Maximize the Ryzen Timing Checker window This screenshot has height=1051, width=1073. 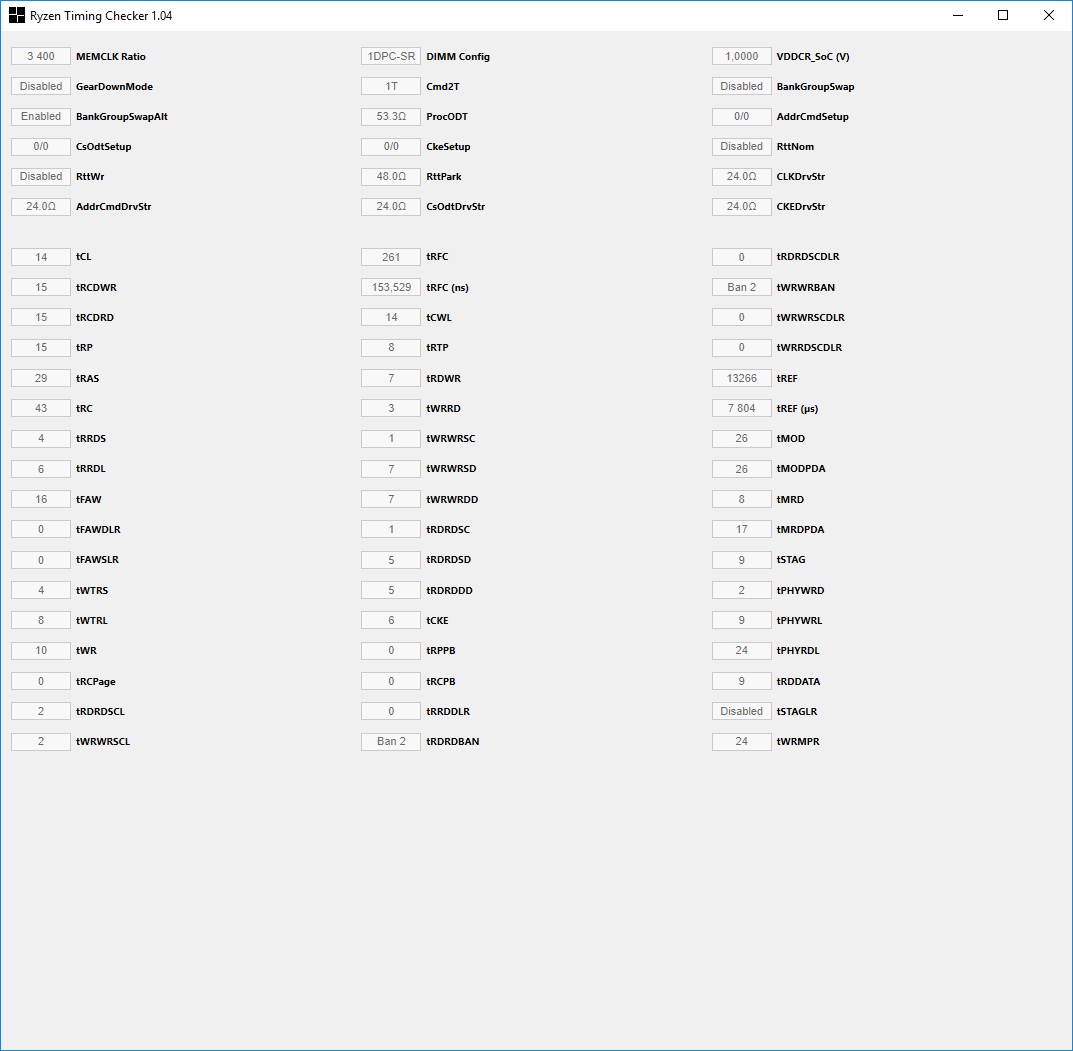pos(1003,15)
